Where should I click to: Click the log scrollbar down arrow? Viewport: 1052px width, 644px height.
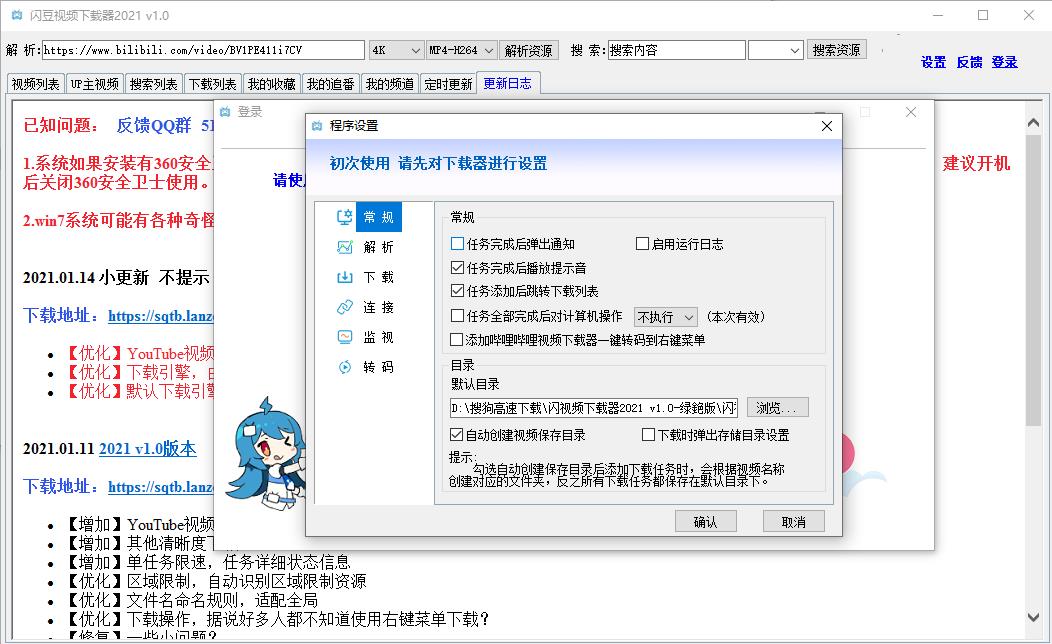tap(1033, 617)
